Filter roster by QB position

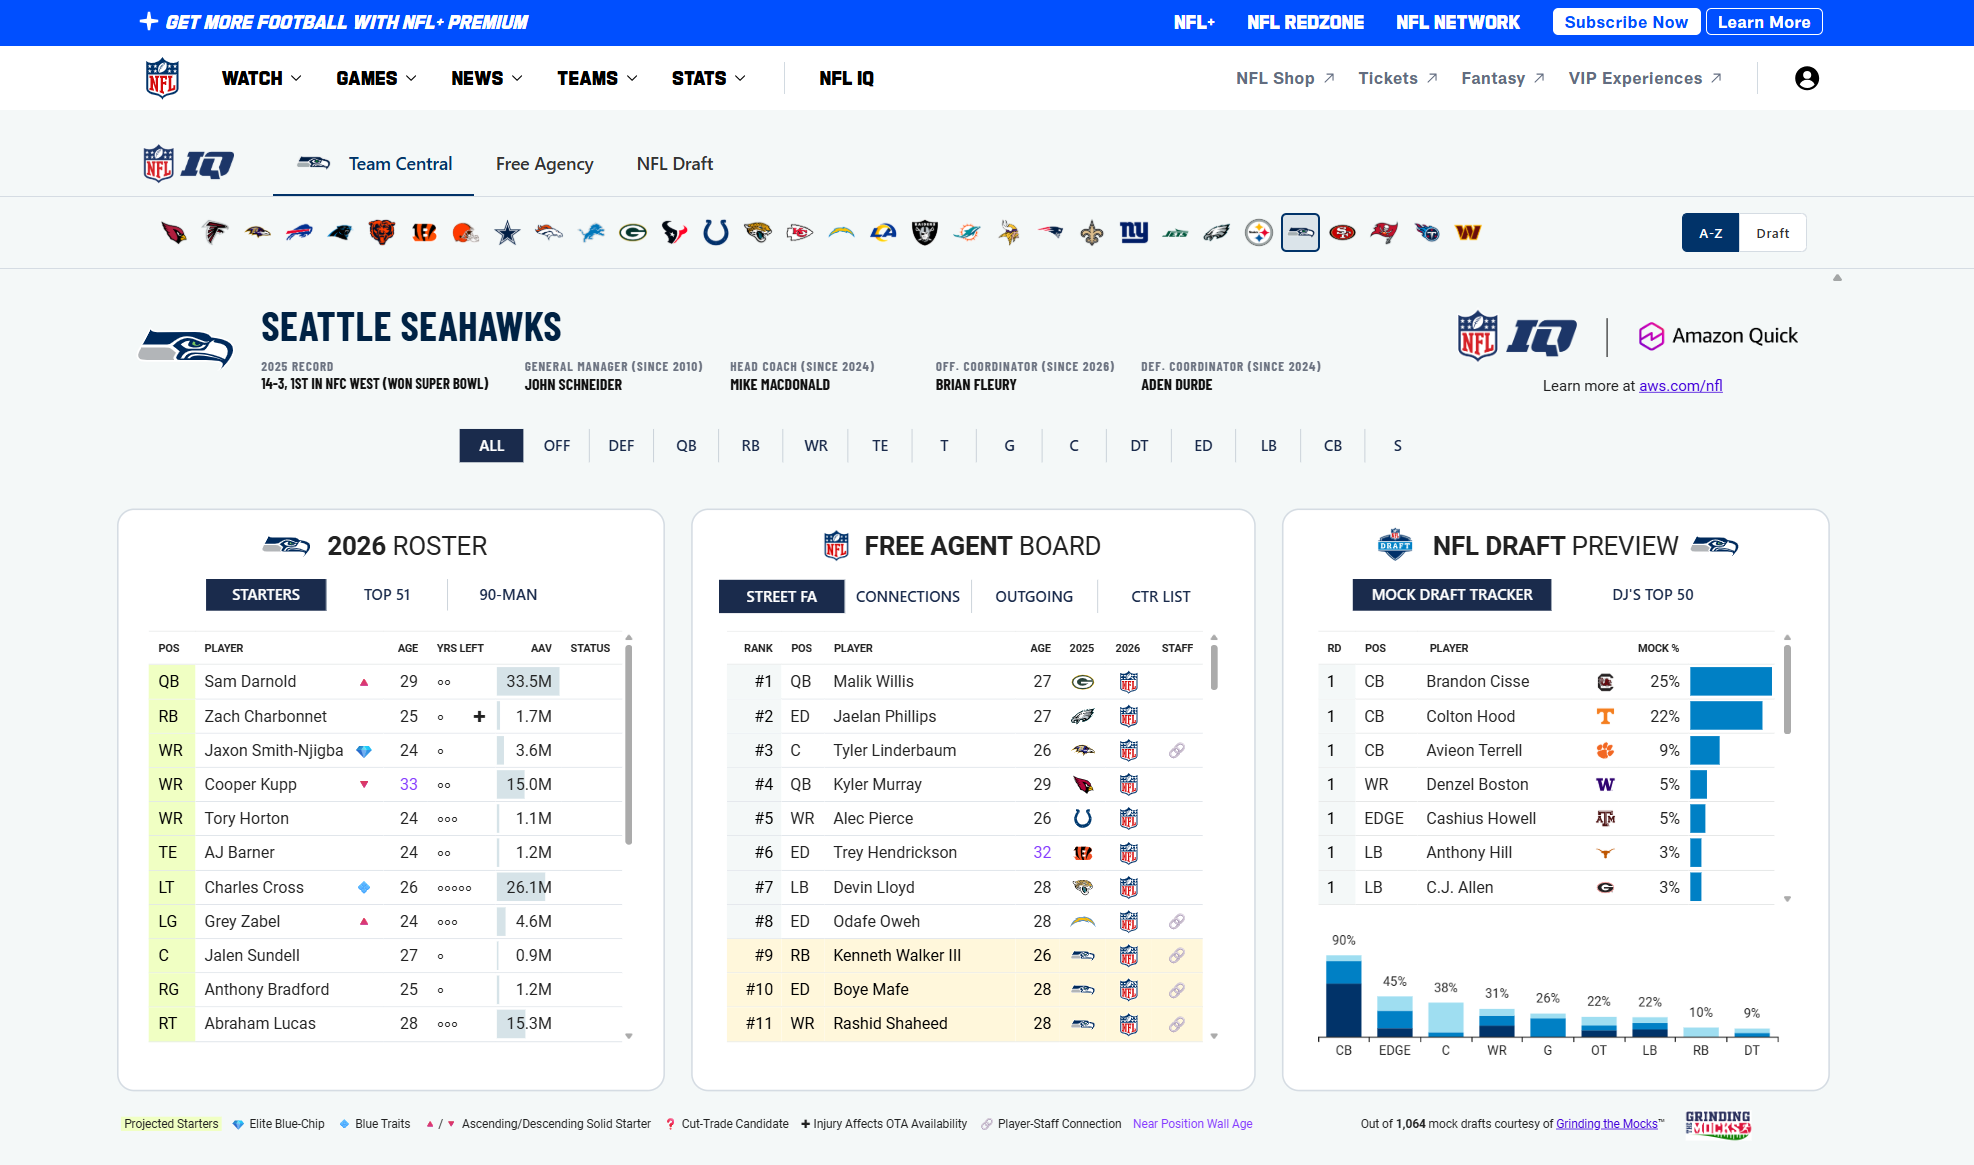(686, 445)
